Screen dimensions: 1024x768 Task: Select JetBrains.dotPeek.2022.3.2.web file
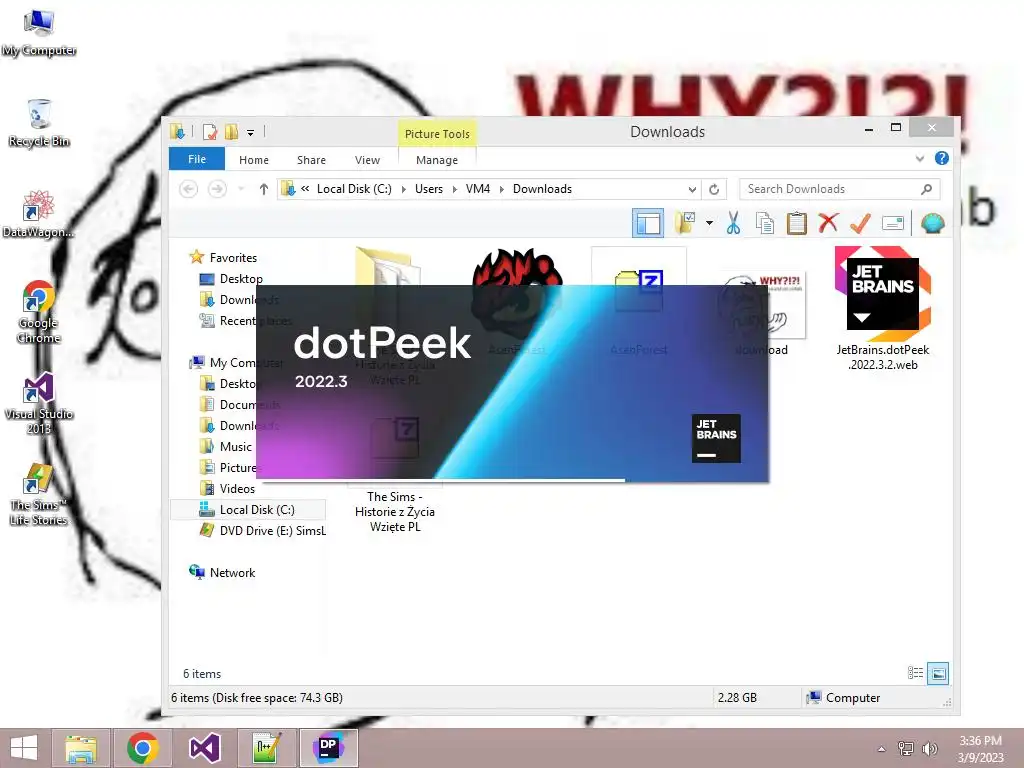point(882,308)
